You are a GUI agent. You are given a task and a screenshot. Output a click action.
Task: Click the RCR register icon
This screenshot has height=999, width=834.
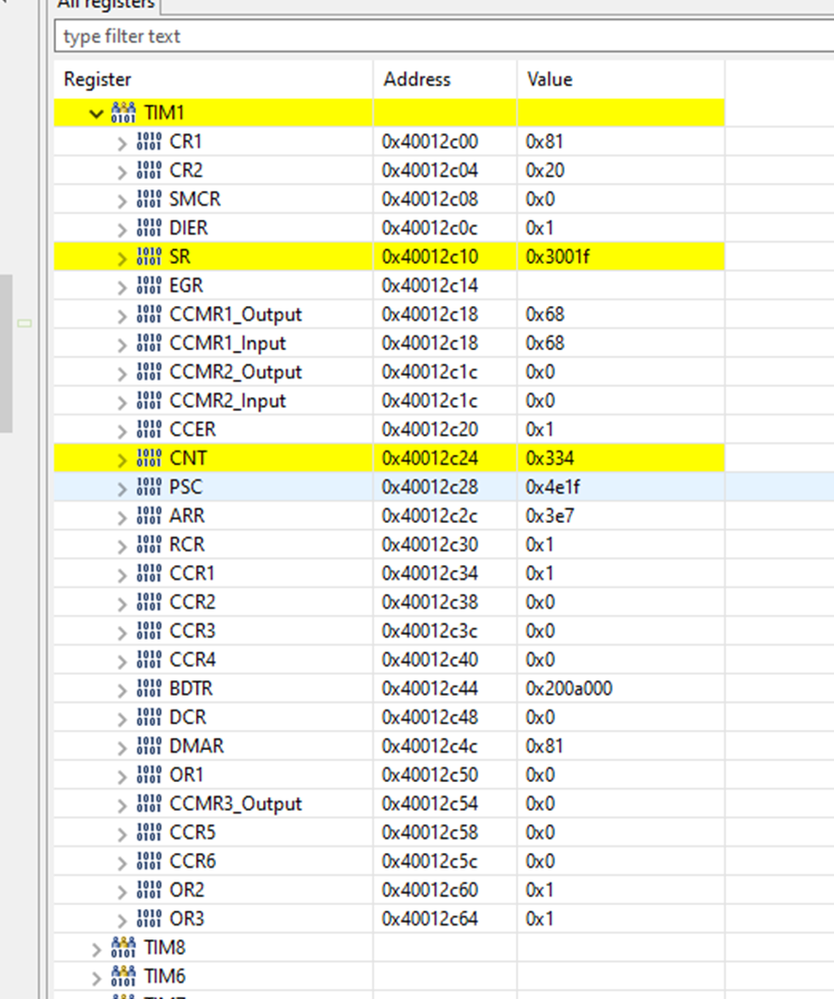(x=148, y=544)
